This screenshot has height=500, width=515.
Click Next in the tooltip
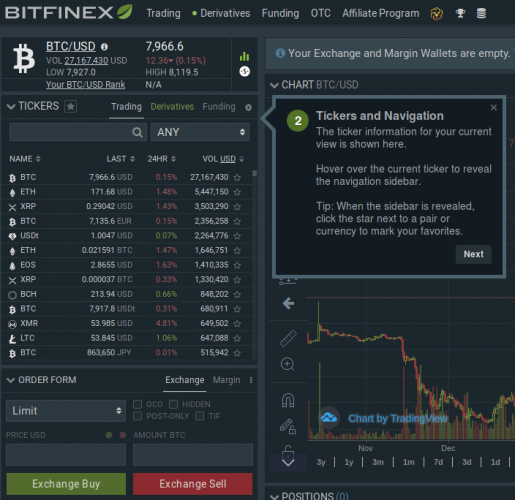point(473,254)
